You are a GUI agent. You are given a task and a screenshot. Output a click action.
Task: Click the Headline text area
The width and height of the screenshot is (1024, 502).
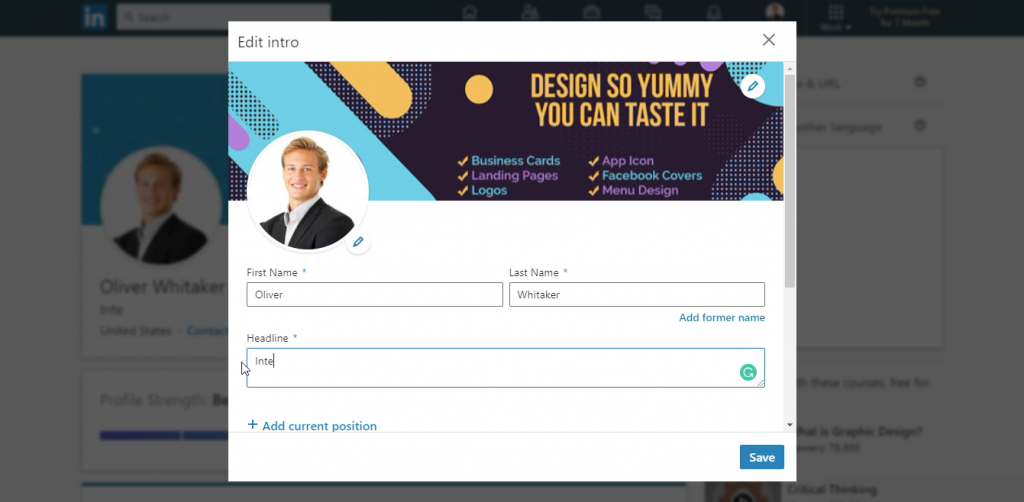pos(505,368)
